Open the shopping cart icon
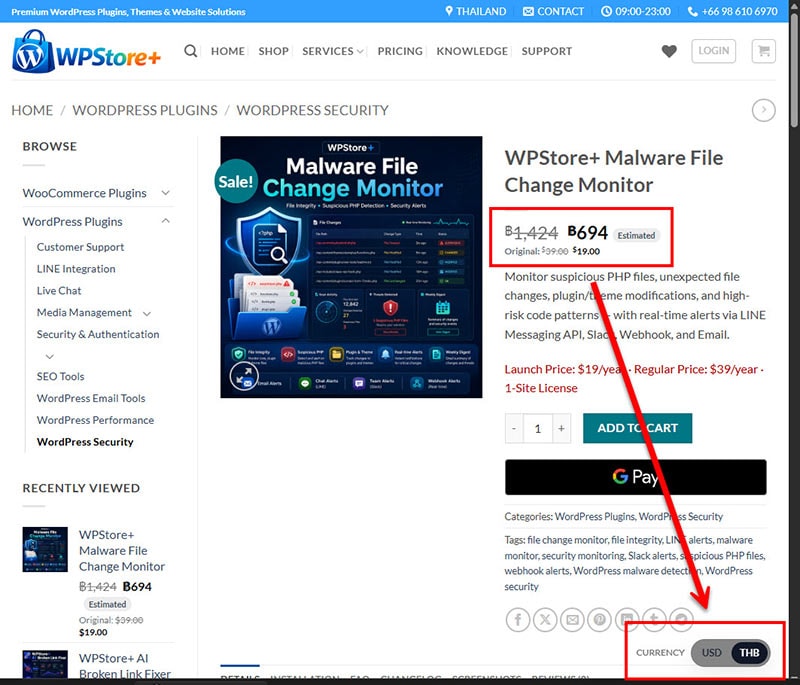This screenshot has width=800, height=685. click(763, 51)
